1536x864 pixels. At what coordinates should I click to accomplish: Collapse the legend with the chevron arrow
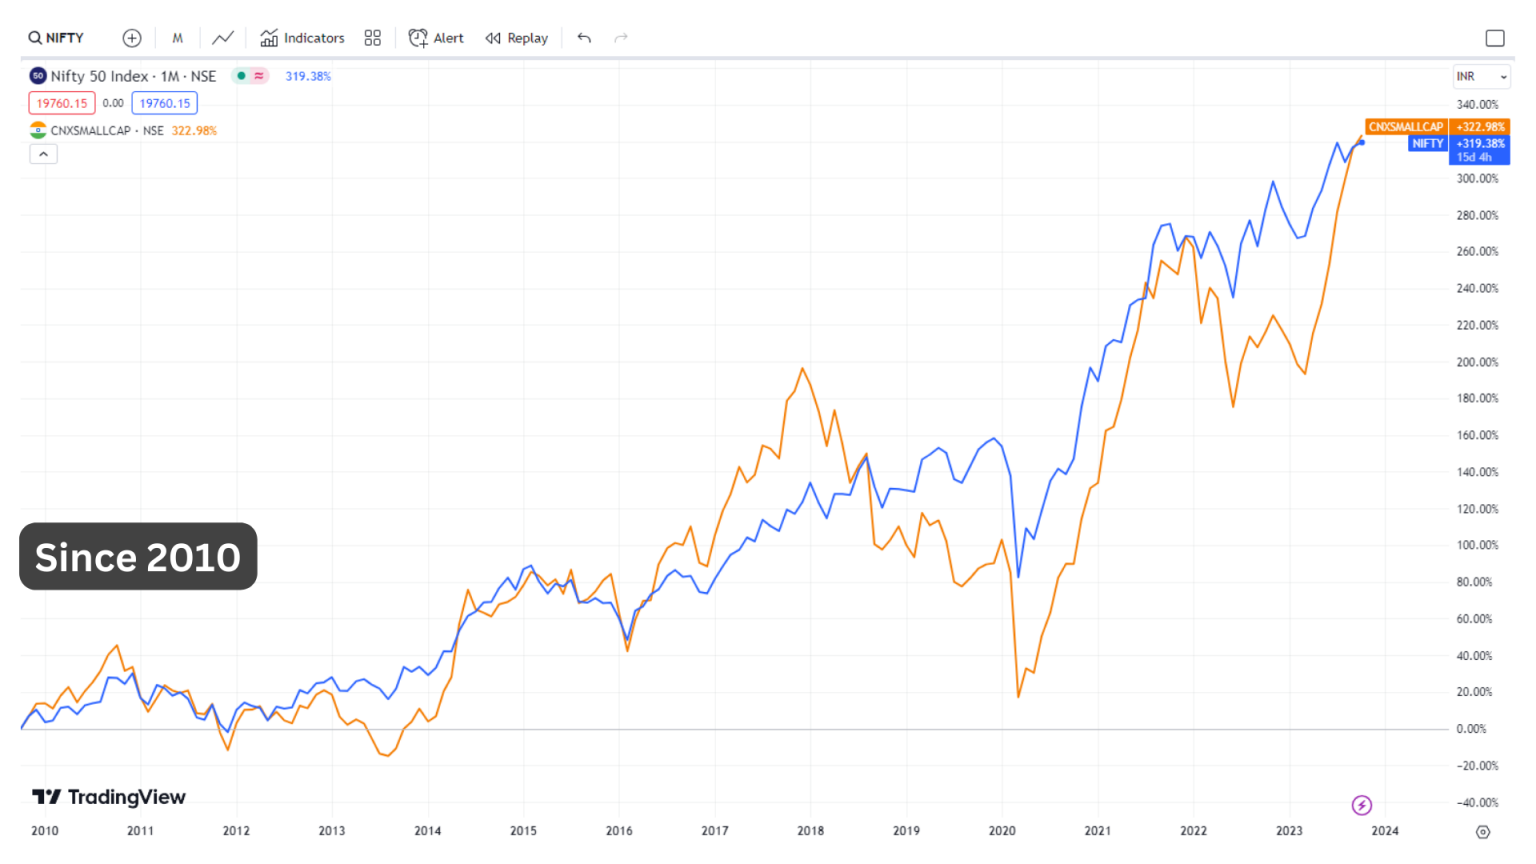43,153
